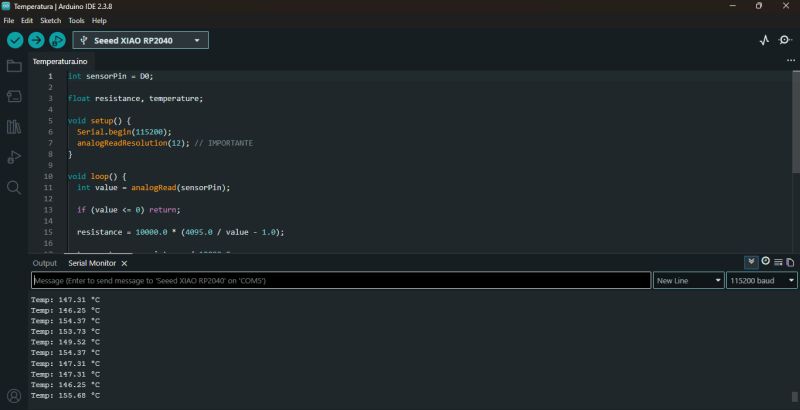
Task: Click serial output 'Temp: 149.52 °C'
Action: coord(65,342)
